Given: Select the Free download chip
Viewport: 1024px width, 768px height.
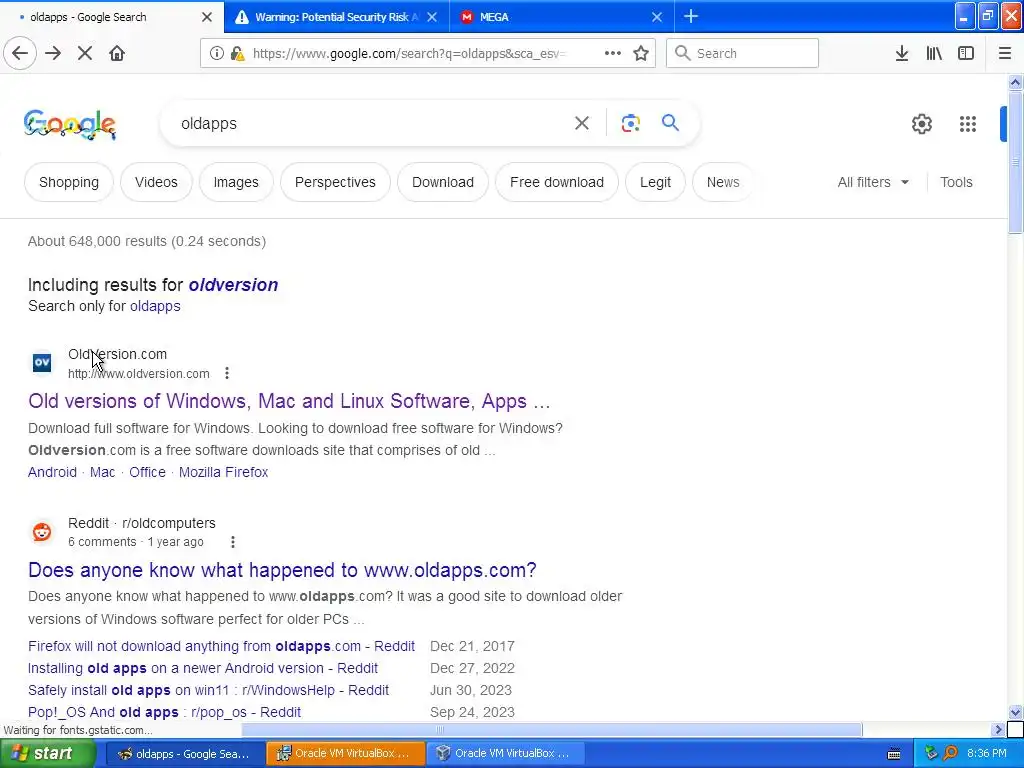Looking at the screenshot, I should pos(556,182).
